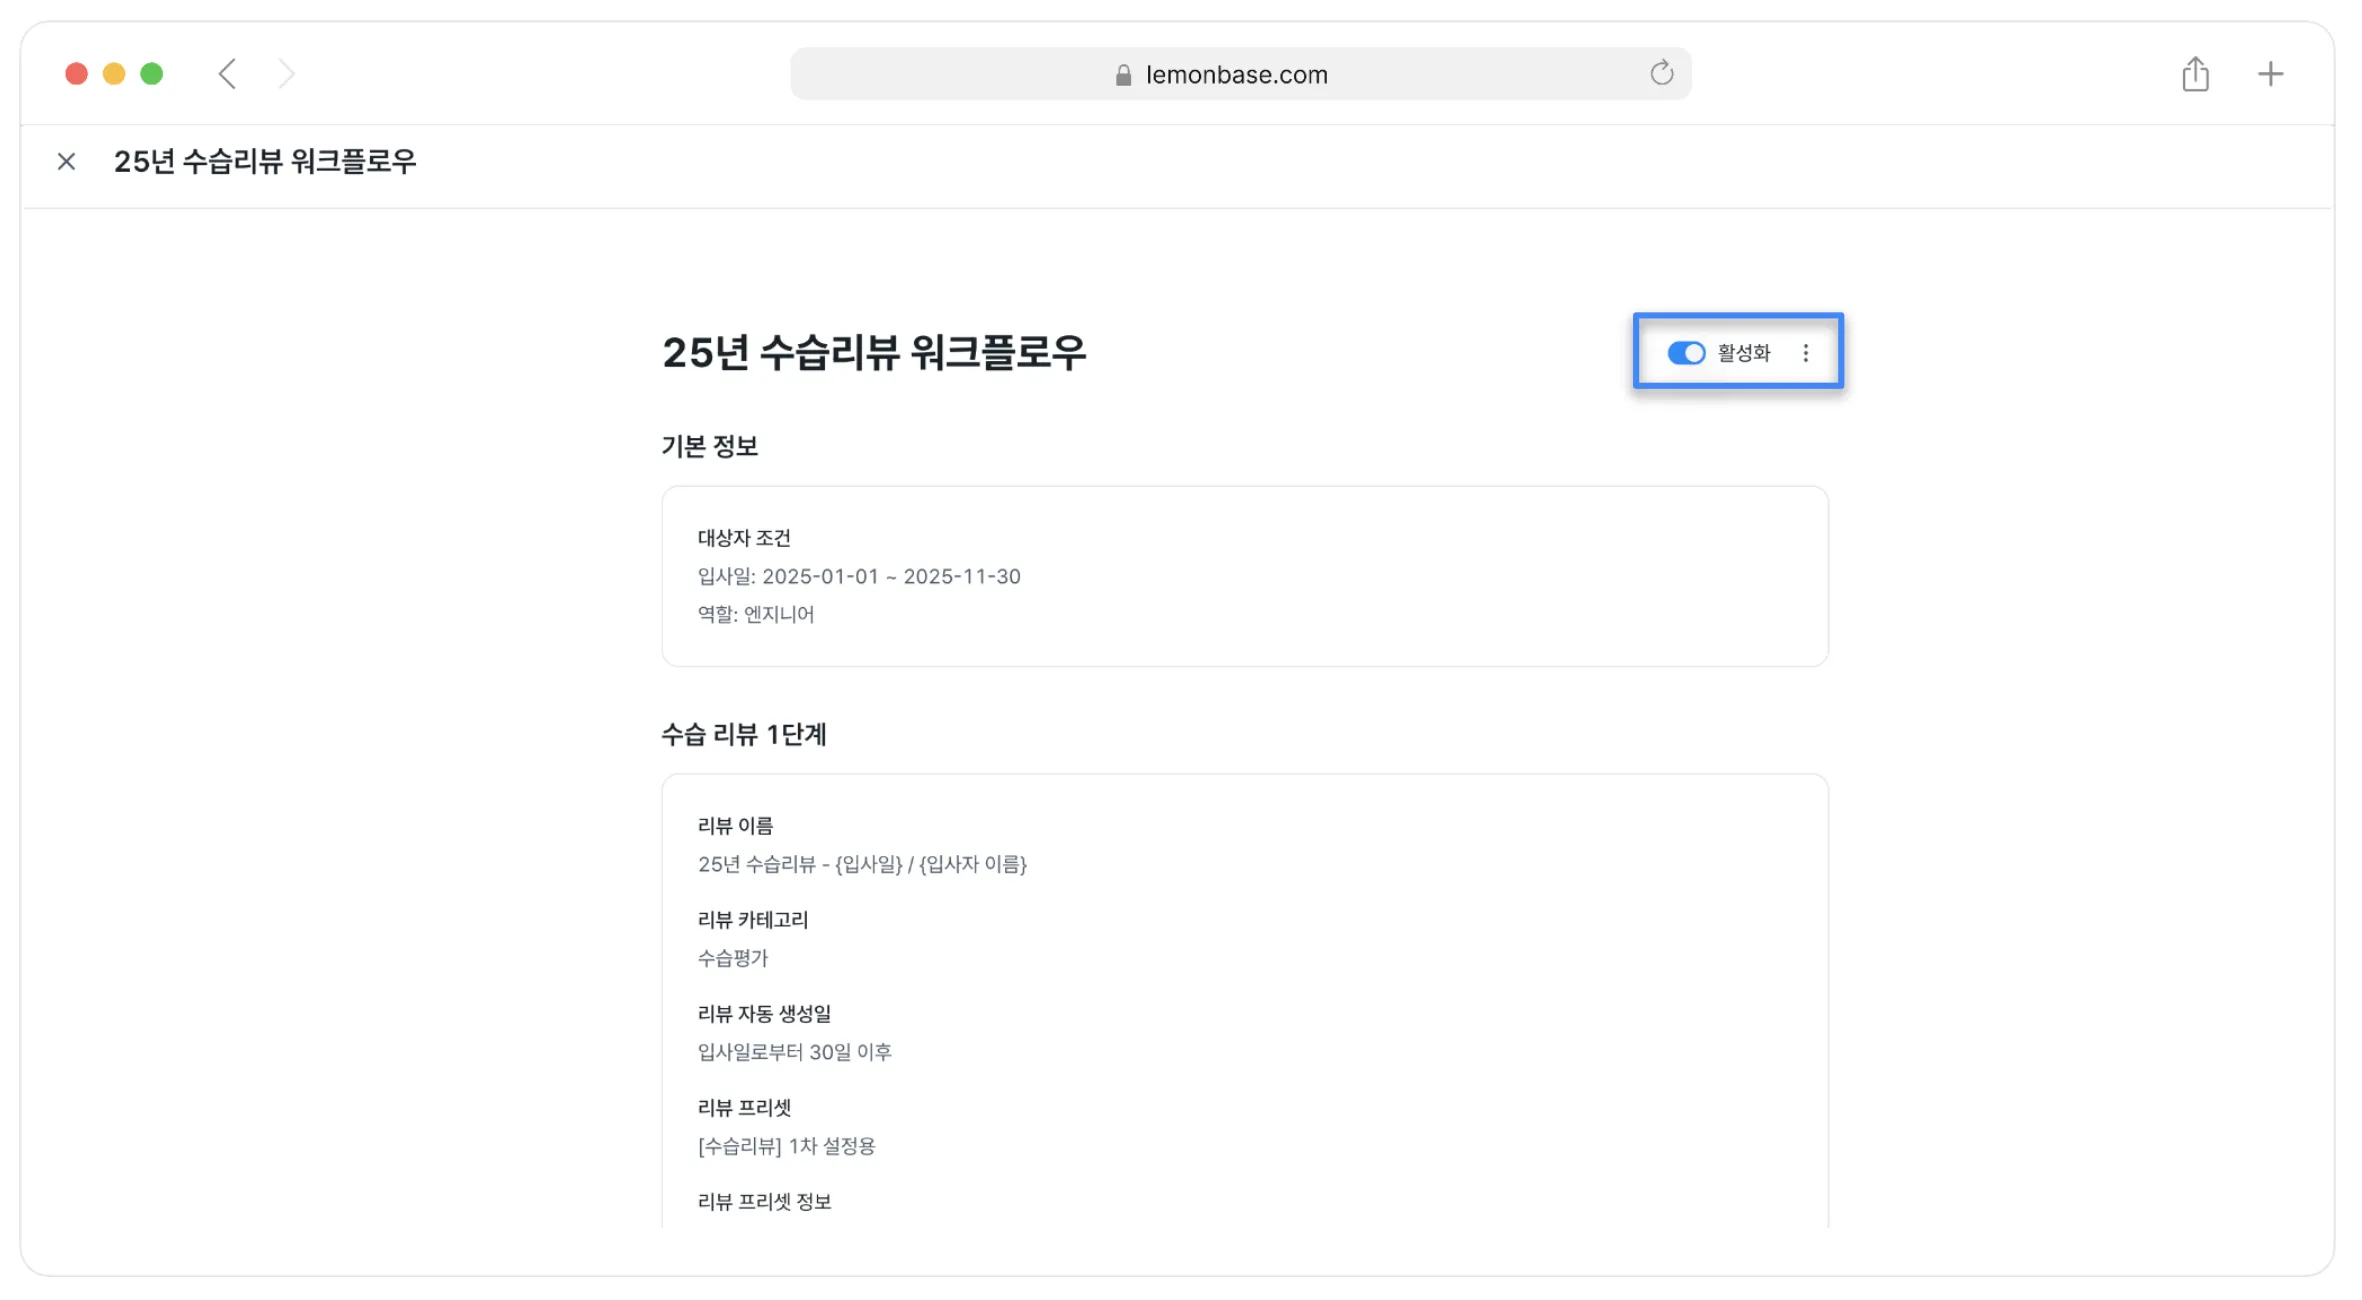The image size is (2362, 1300).
Task: Click the 역할: 엔지니어 condition text
Action: pyautogui.click(x=756, y=614)
